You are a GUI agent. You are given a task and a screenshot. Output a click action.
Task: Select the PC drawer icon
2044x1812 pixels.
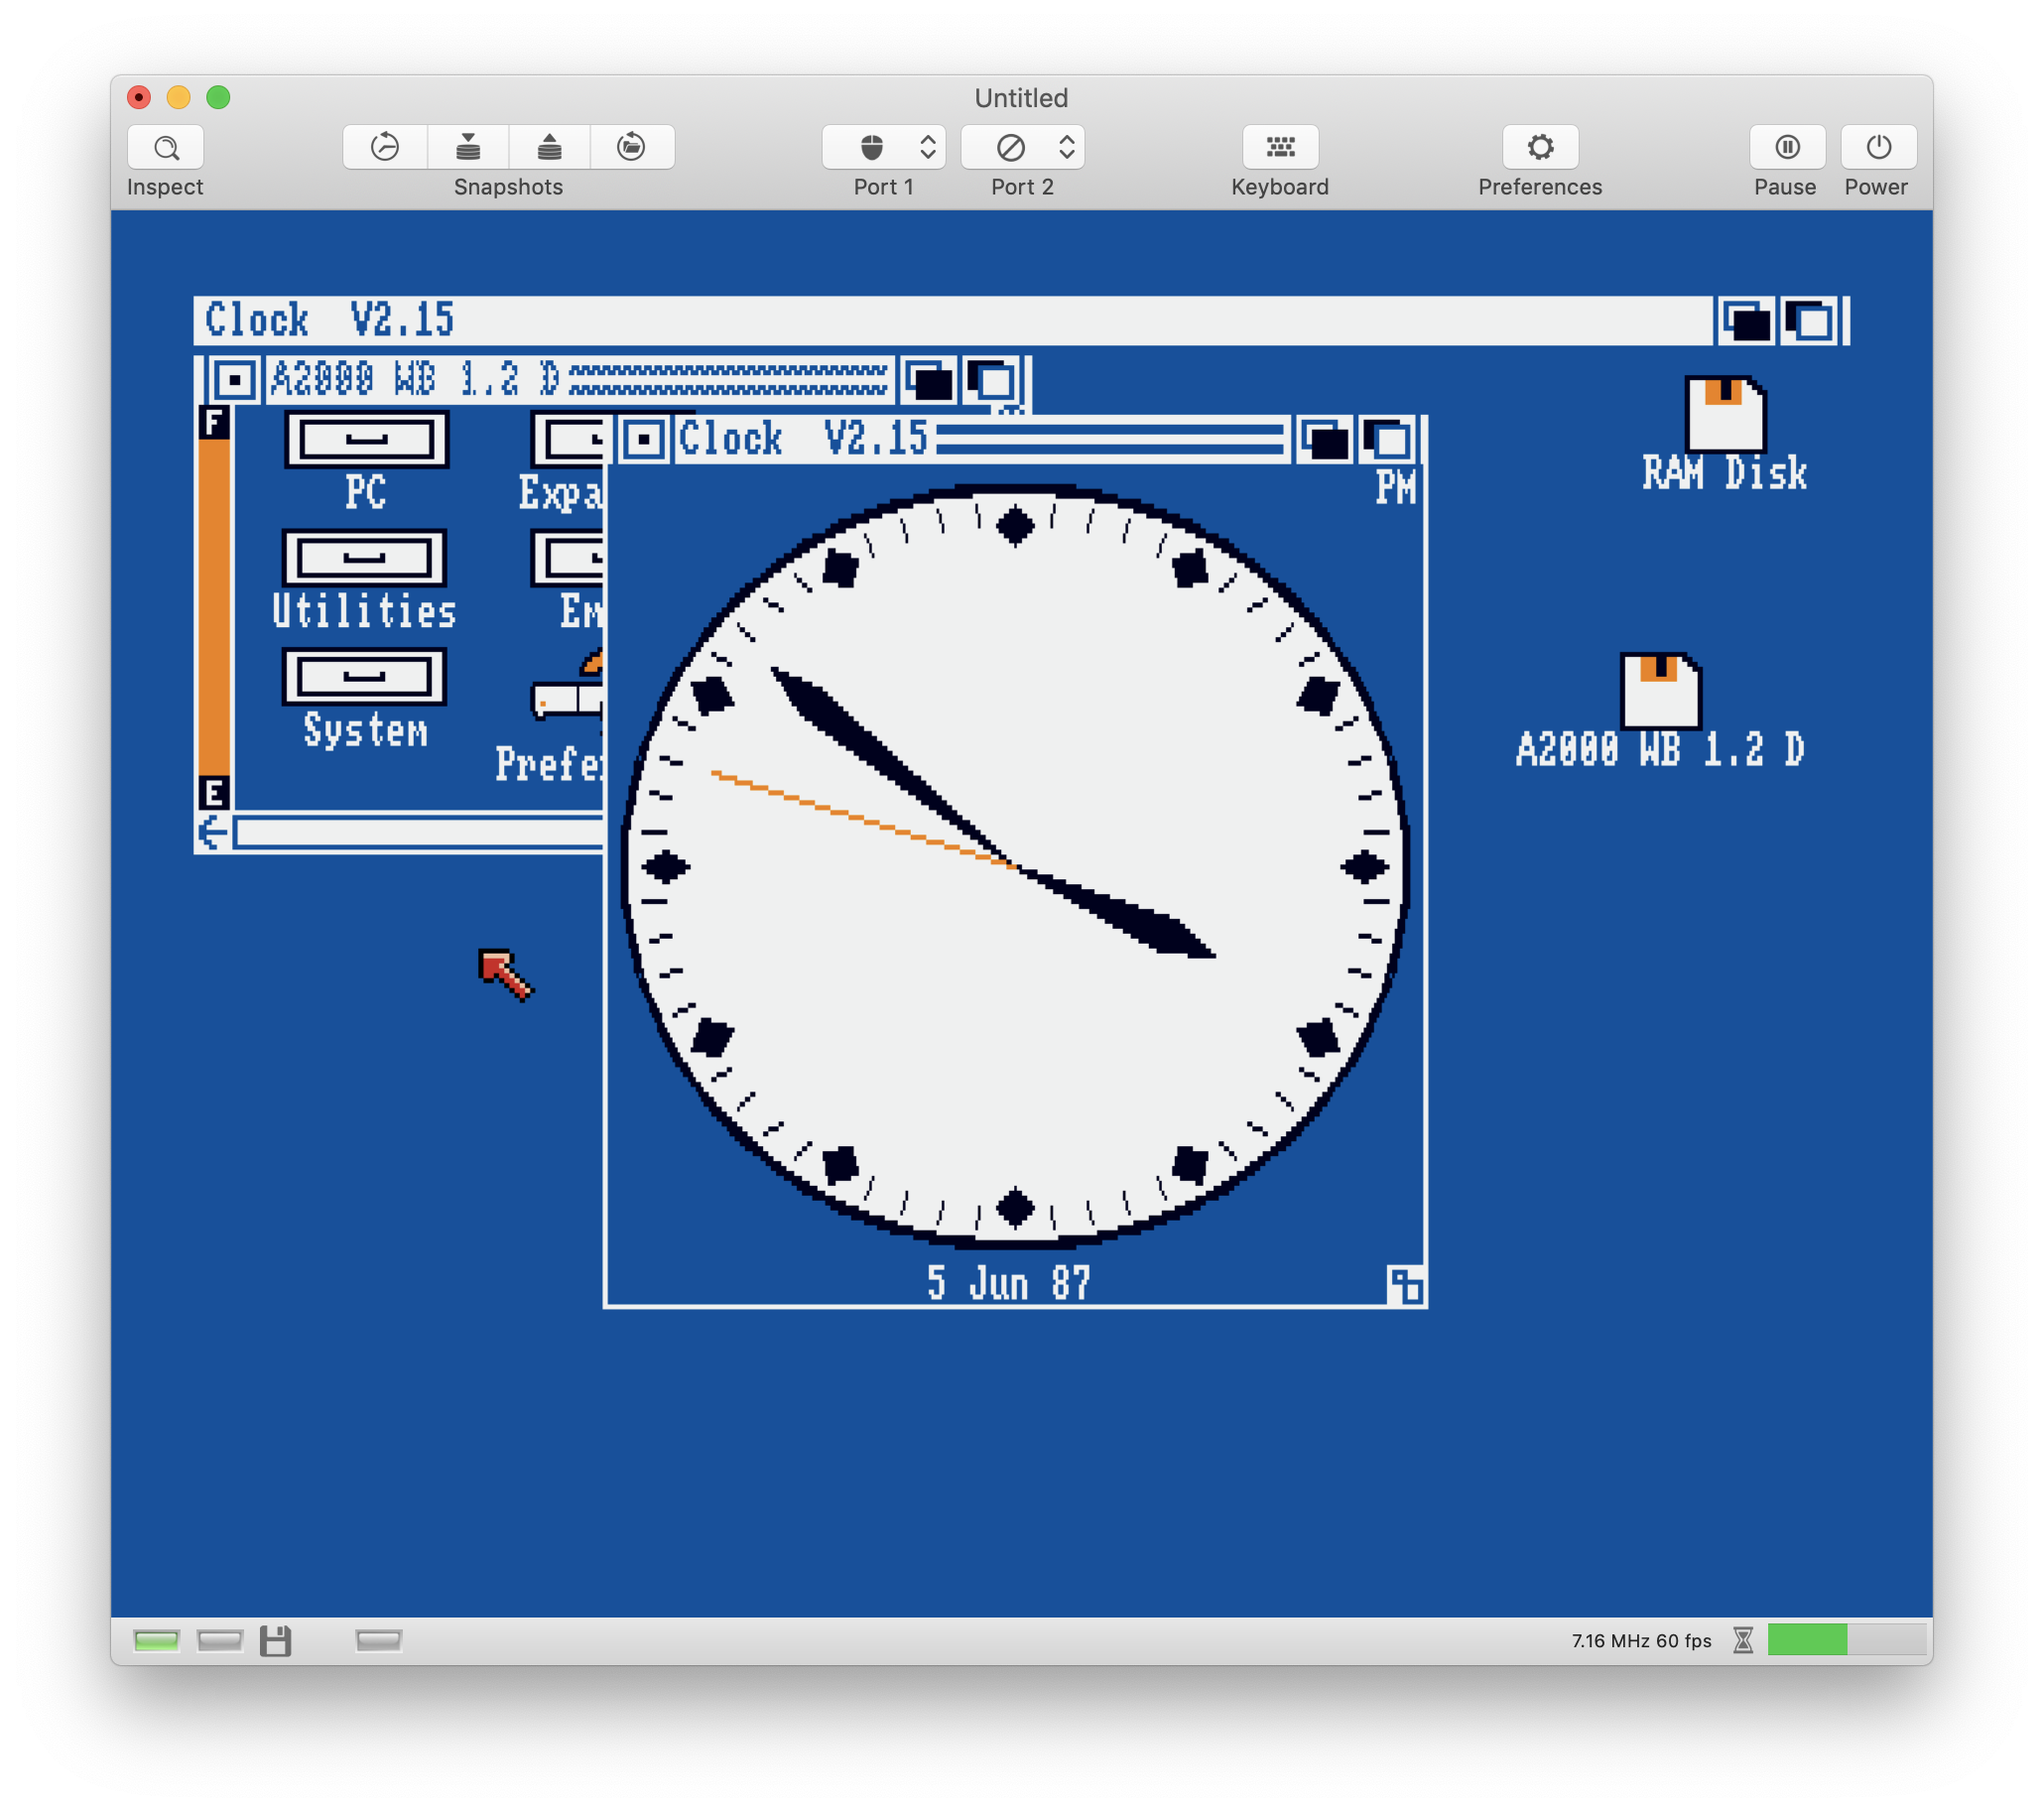click(x=367, y=439)
